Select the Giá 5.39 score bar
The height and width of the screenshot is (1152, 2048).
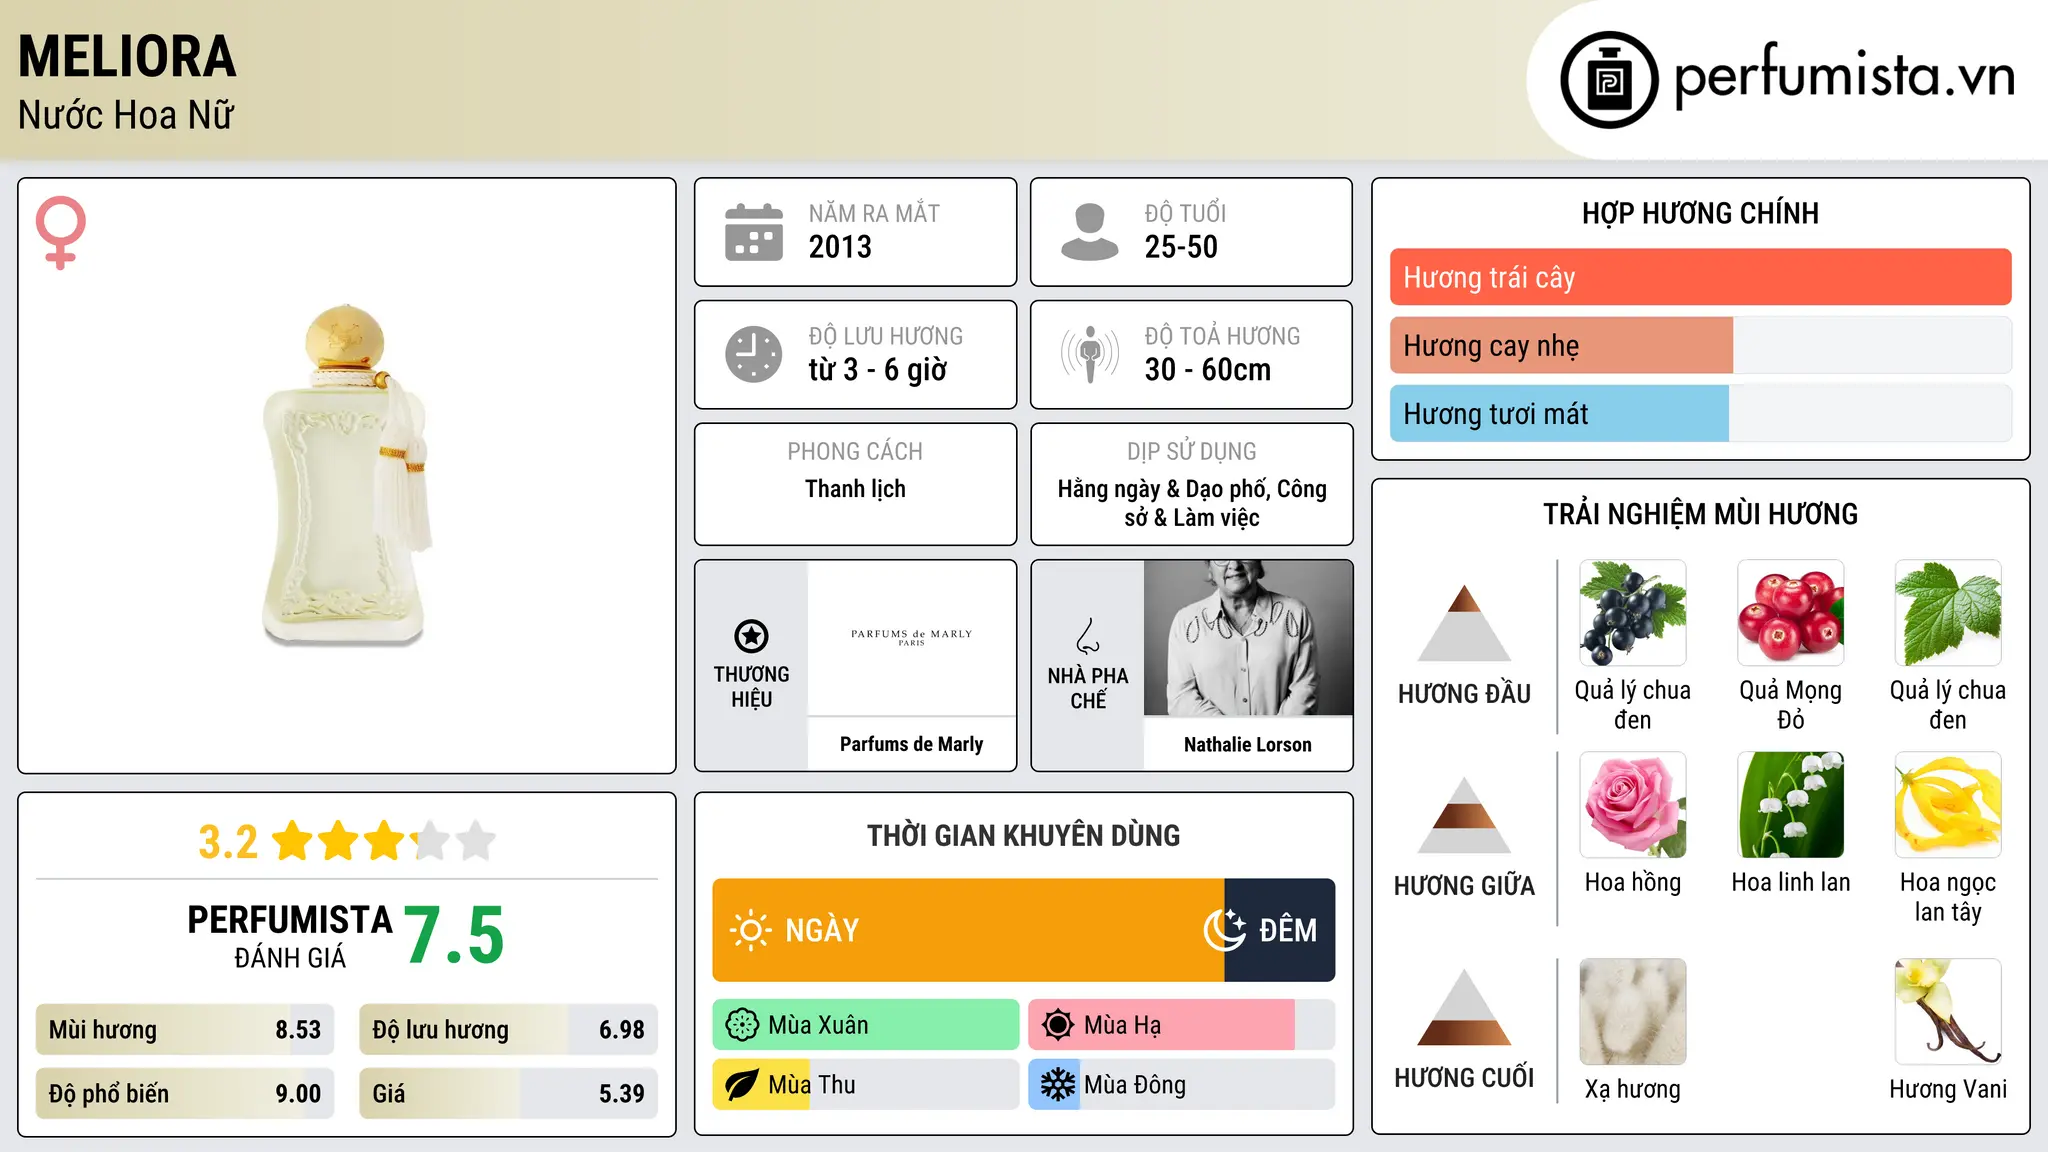509,1094
